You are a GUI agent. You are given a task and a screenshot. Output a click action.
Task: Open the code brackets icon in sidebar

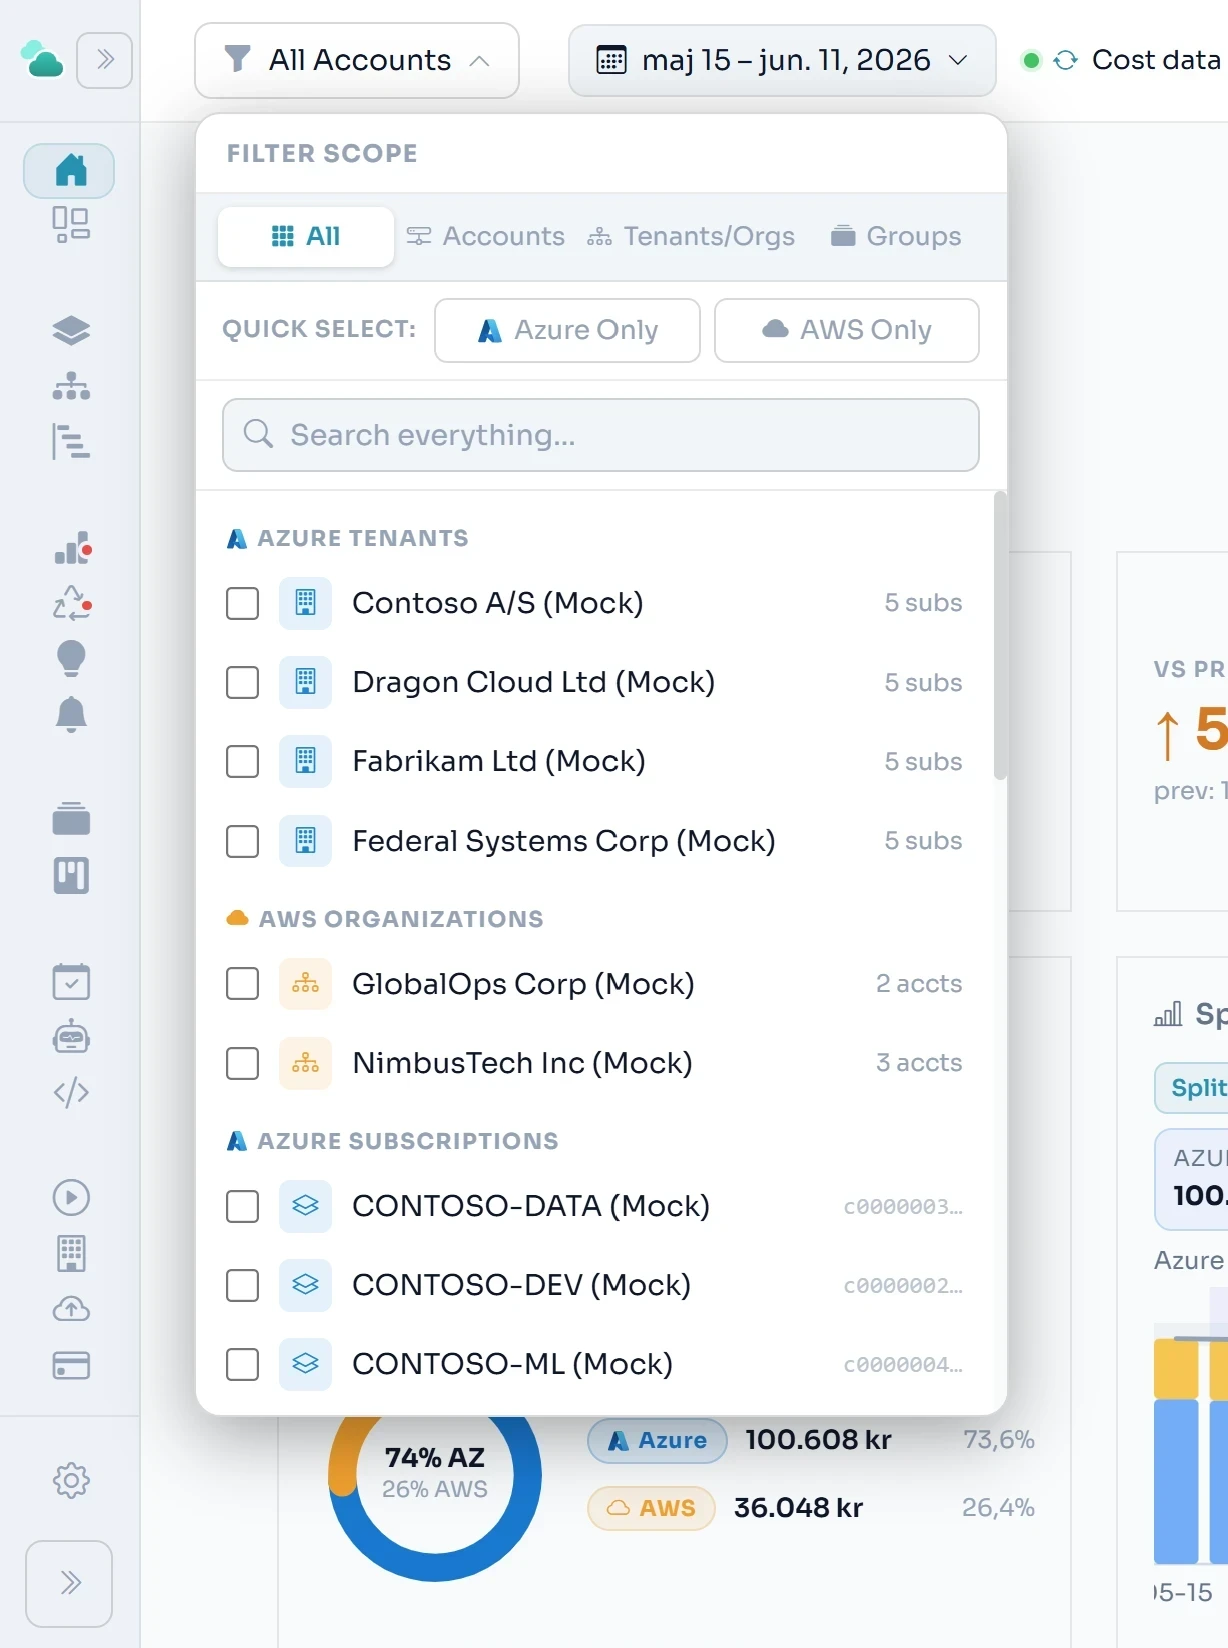click(71, 1092)
